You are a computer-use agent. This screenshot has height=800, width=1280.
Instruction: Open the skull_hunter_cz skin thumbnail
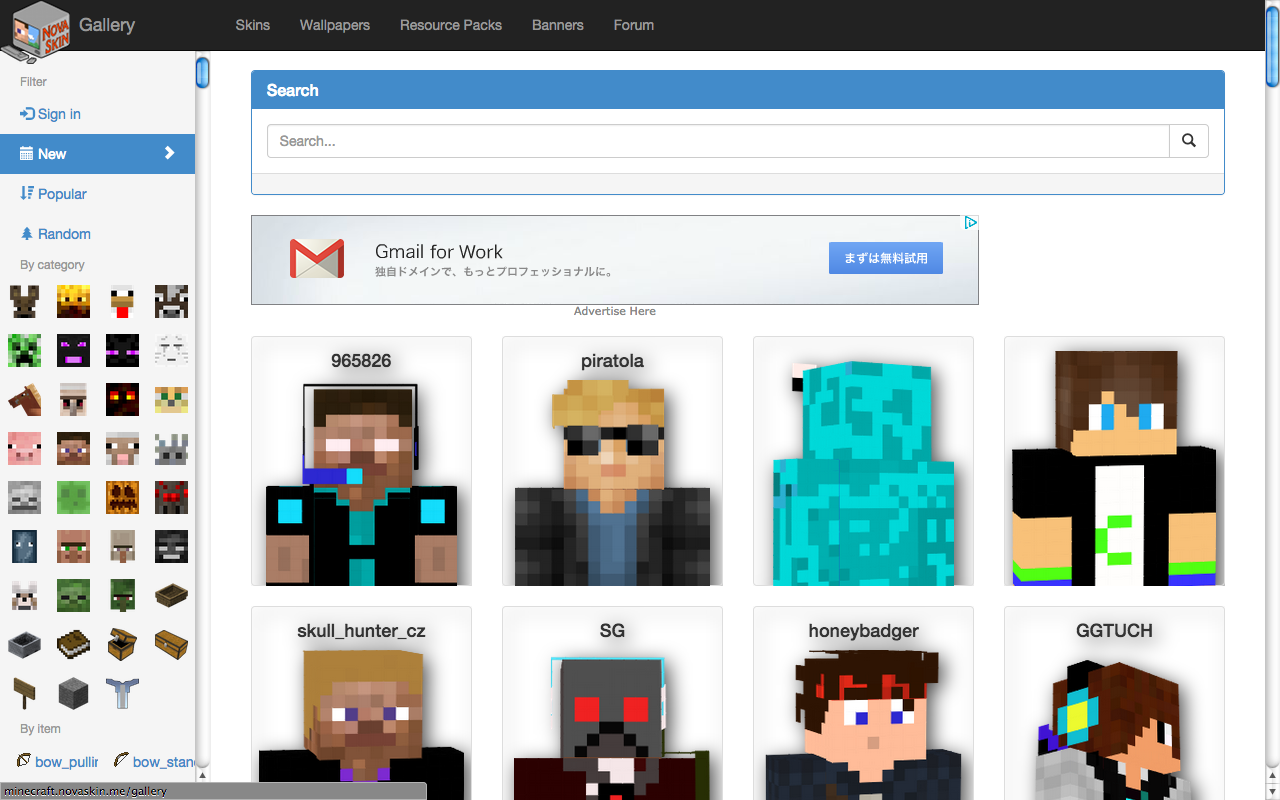361,703
